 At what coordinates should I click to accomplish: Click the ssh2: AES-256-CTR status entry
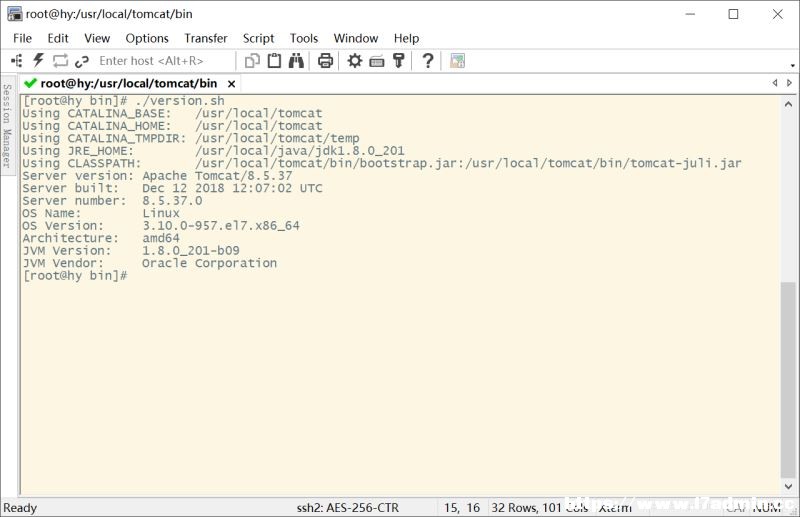[347, 508]
